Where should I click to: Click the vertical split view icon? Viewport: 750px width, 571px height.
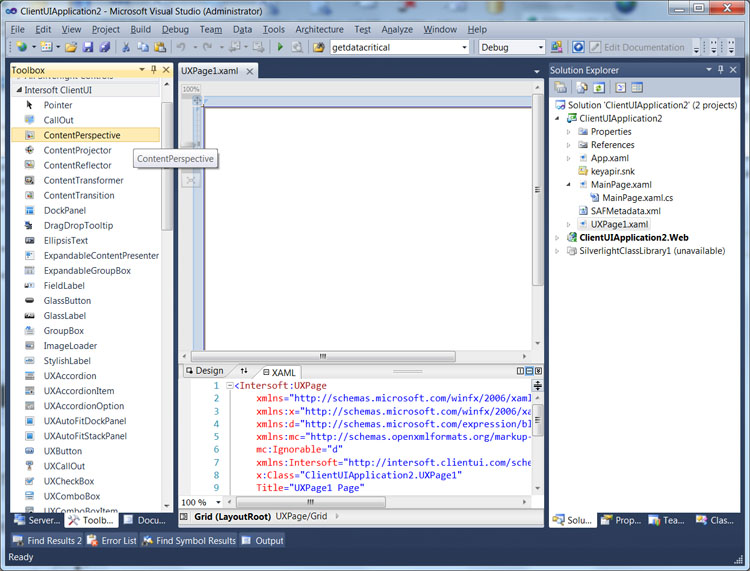click(x=520, y=371)
